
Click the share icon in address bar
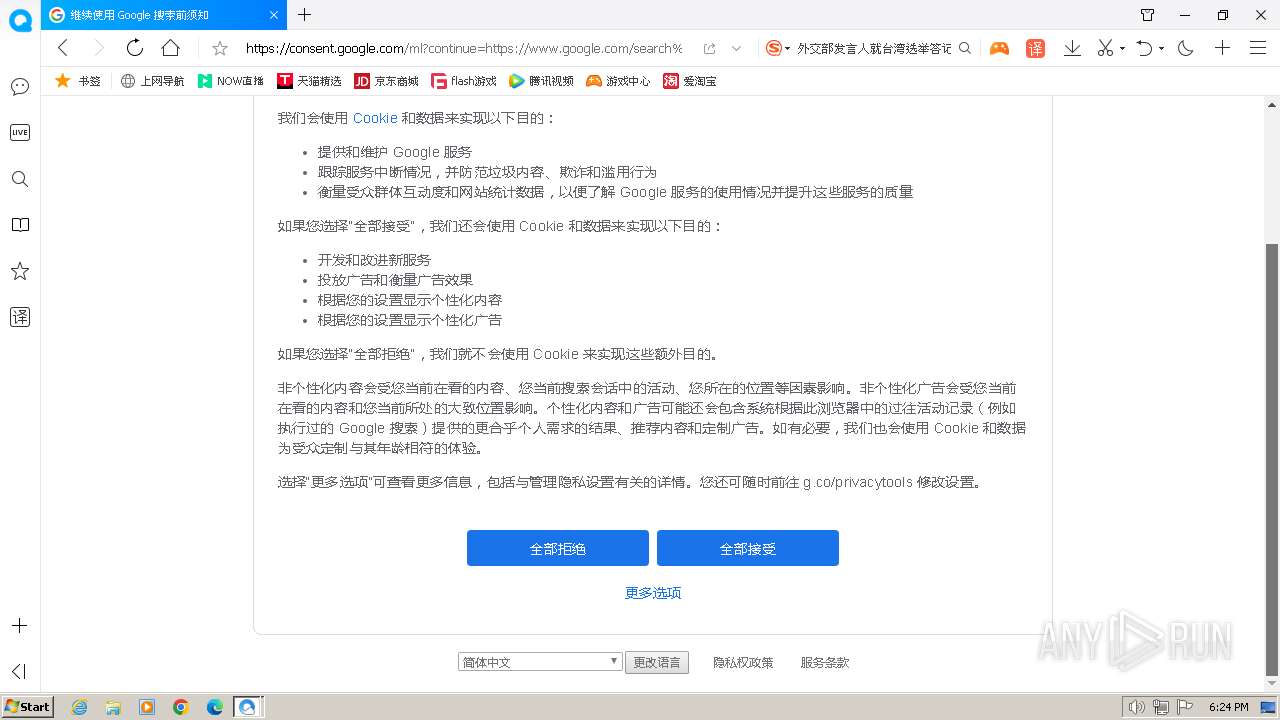[709, 48]
